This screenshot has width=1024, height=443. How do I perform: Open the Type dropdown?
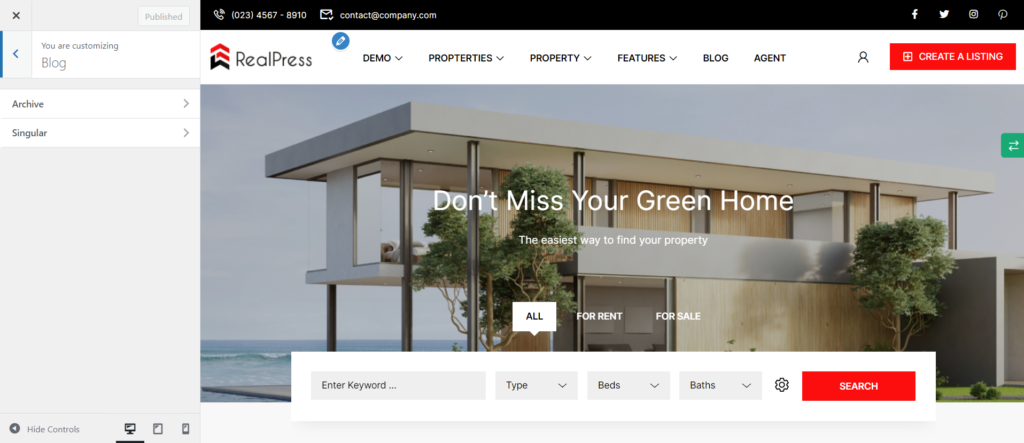[x=537, y=386]
